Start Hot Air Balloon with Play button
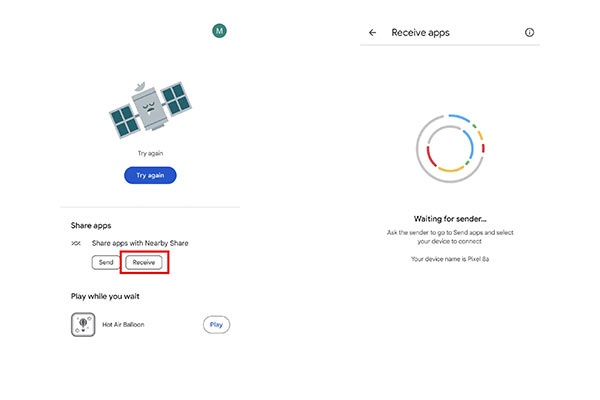This screenshot has height=400, width=600. [x=216, y=324]
